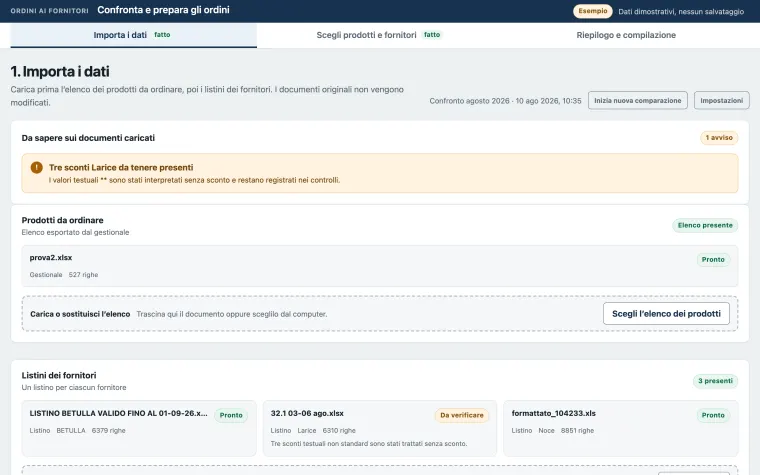
Task: Click the Elenco presente status badge
Action: click(x=705, y=225)
